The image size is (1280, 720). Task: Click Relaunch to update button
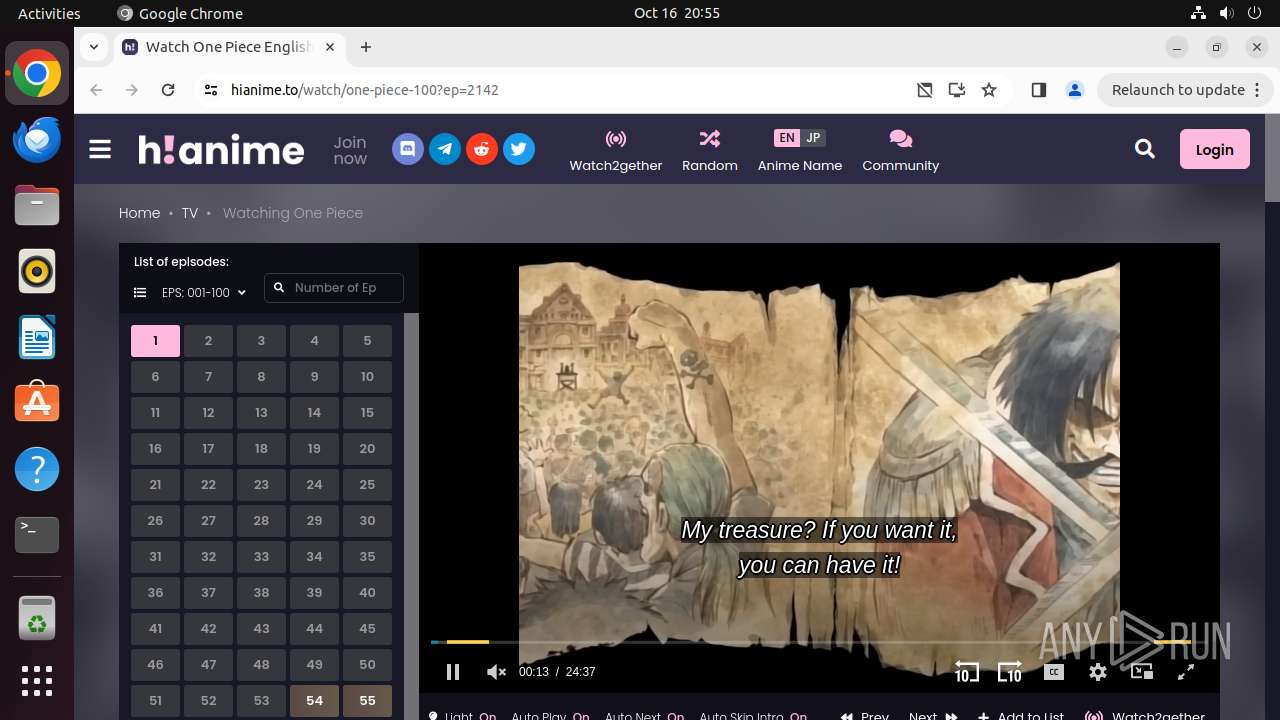1186,90
